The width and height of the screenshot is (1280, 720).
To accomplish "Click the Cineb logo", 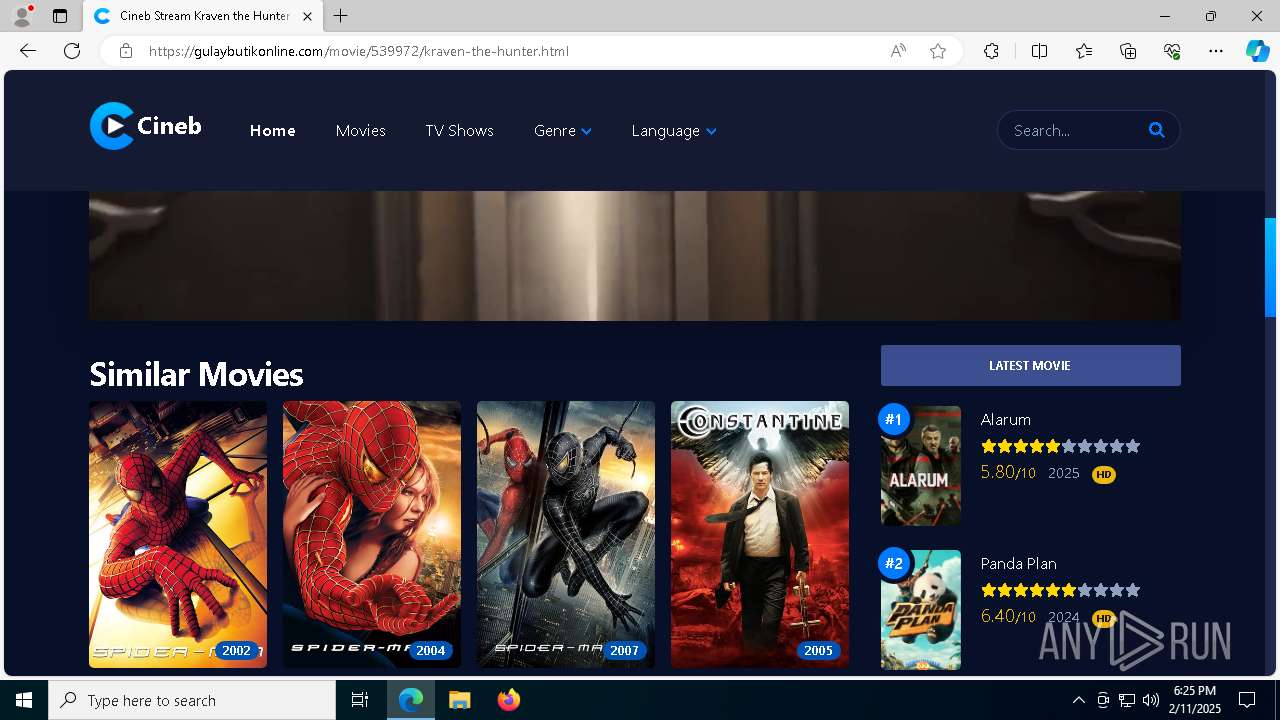I will (146, 126).
